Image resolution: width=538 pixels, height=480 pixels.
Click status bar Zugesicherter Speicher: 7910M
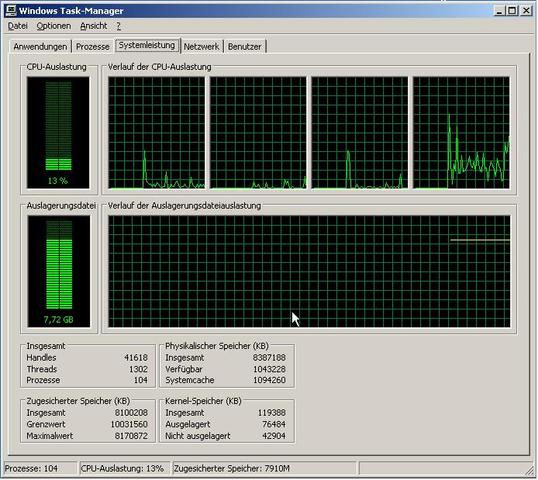(x=265, y=469)
